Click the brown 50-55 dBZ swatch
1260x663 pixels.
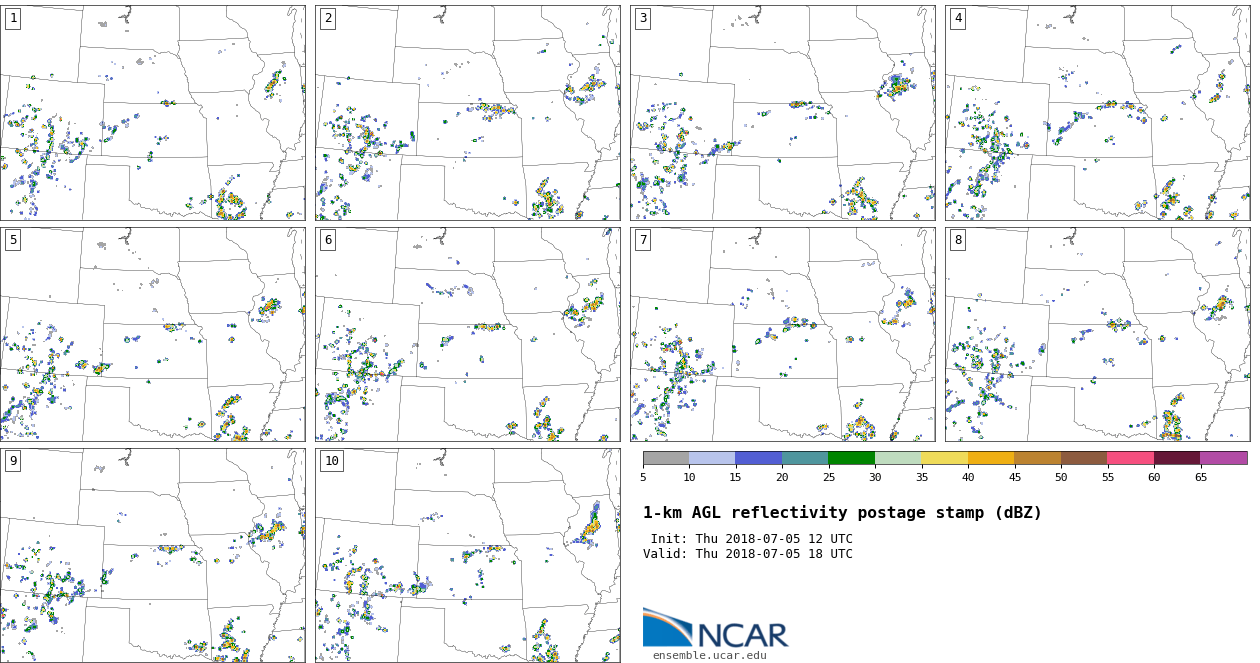coord(1084,458)
